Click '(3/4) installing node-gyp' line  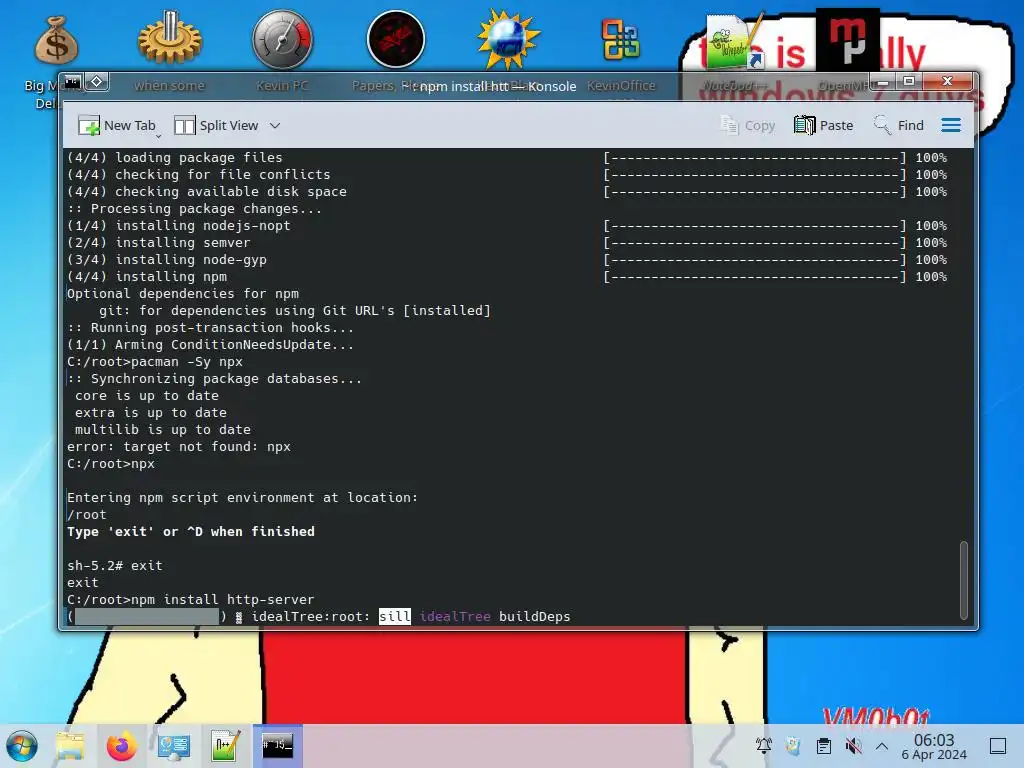click(x=167, y=260)
